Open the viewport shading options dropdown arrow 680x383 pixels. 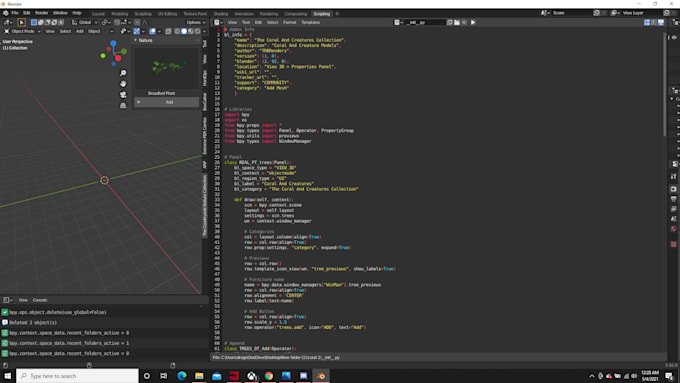point(204,31)
